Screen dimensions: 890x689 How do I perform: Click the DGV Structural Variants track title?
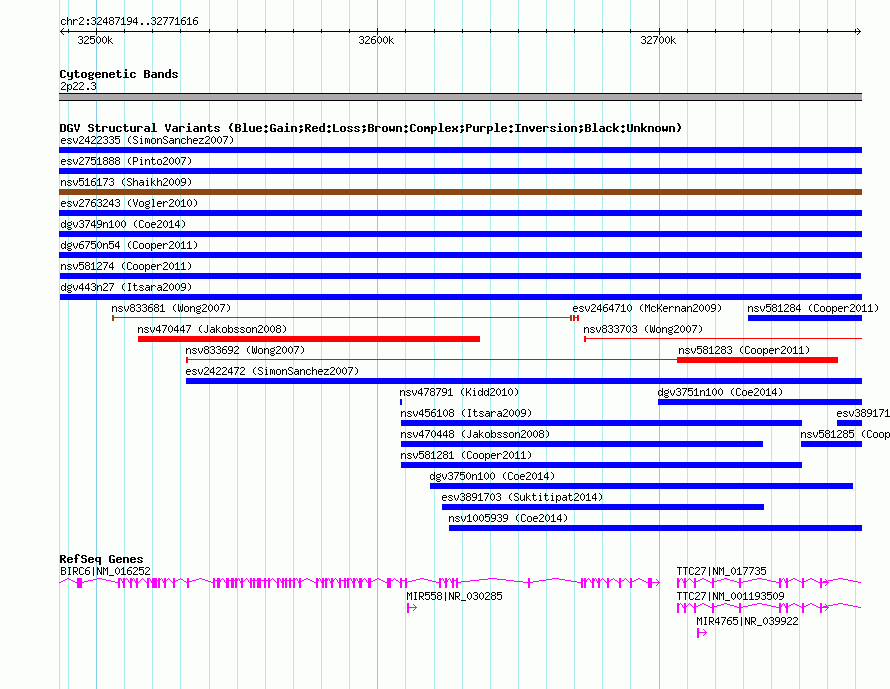click(x=370, y=128)
